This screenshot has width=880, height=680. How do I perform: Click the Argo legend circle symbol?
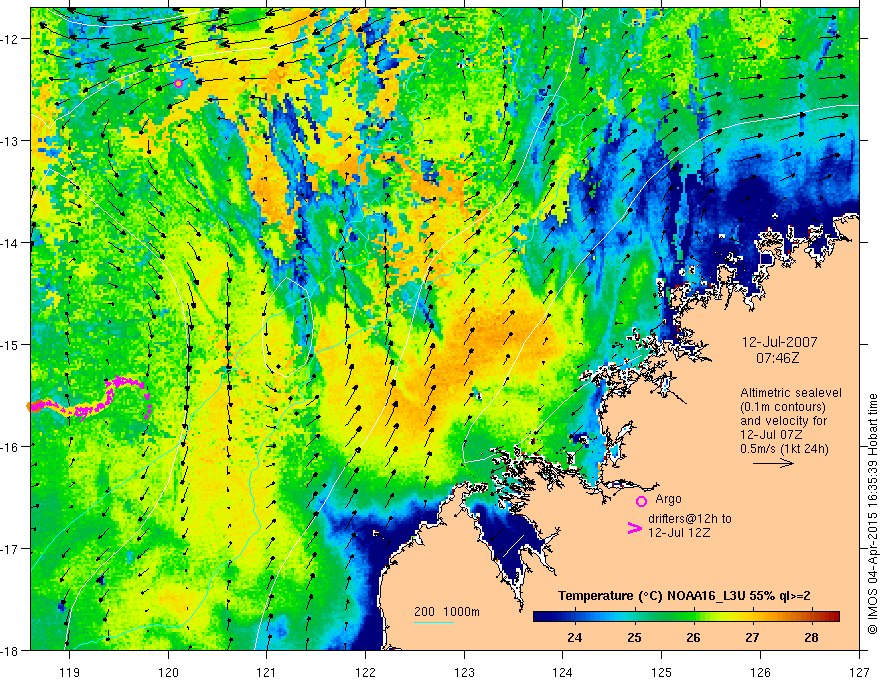(x=641, y=501)
